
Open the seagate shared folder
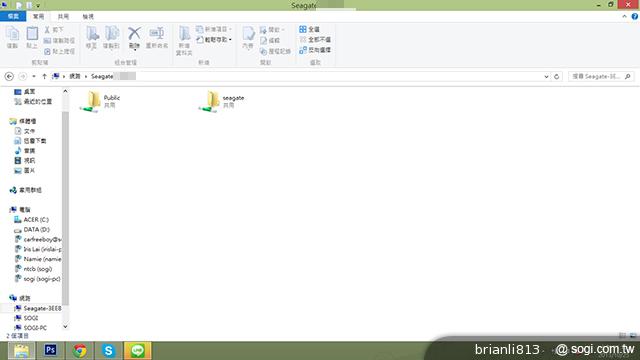(x=222, y=101)
